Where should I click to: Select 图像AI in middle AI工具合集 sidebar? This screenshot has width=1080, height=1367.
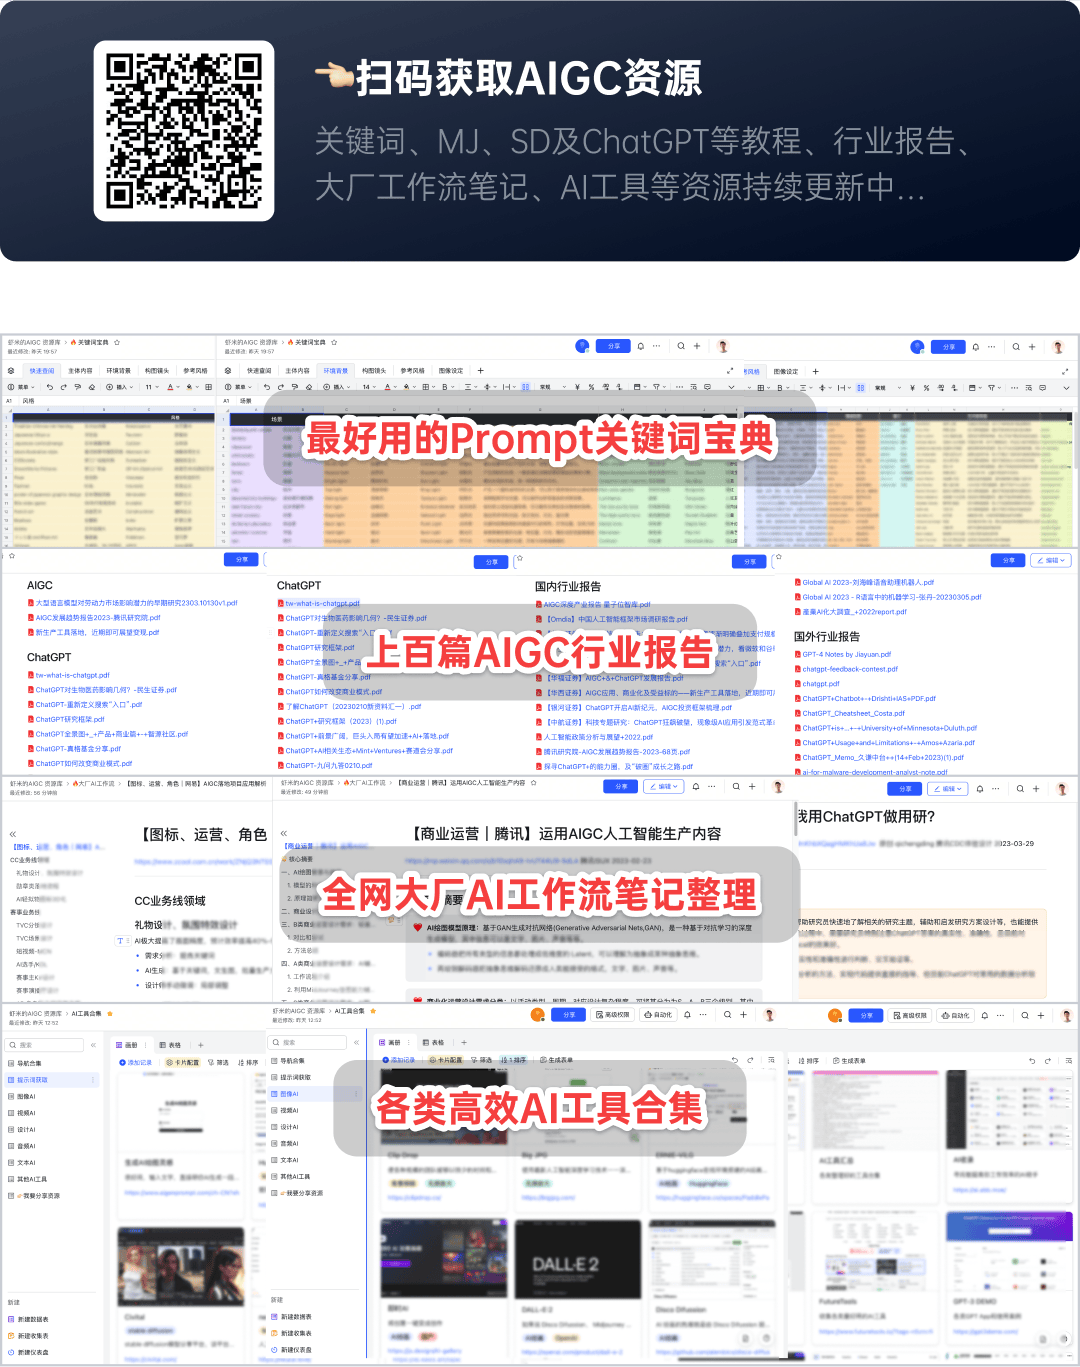tap(314, 1094)
